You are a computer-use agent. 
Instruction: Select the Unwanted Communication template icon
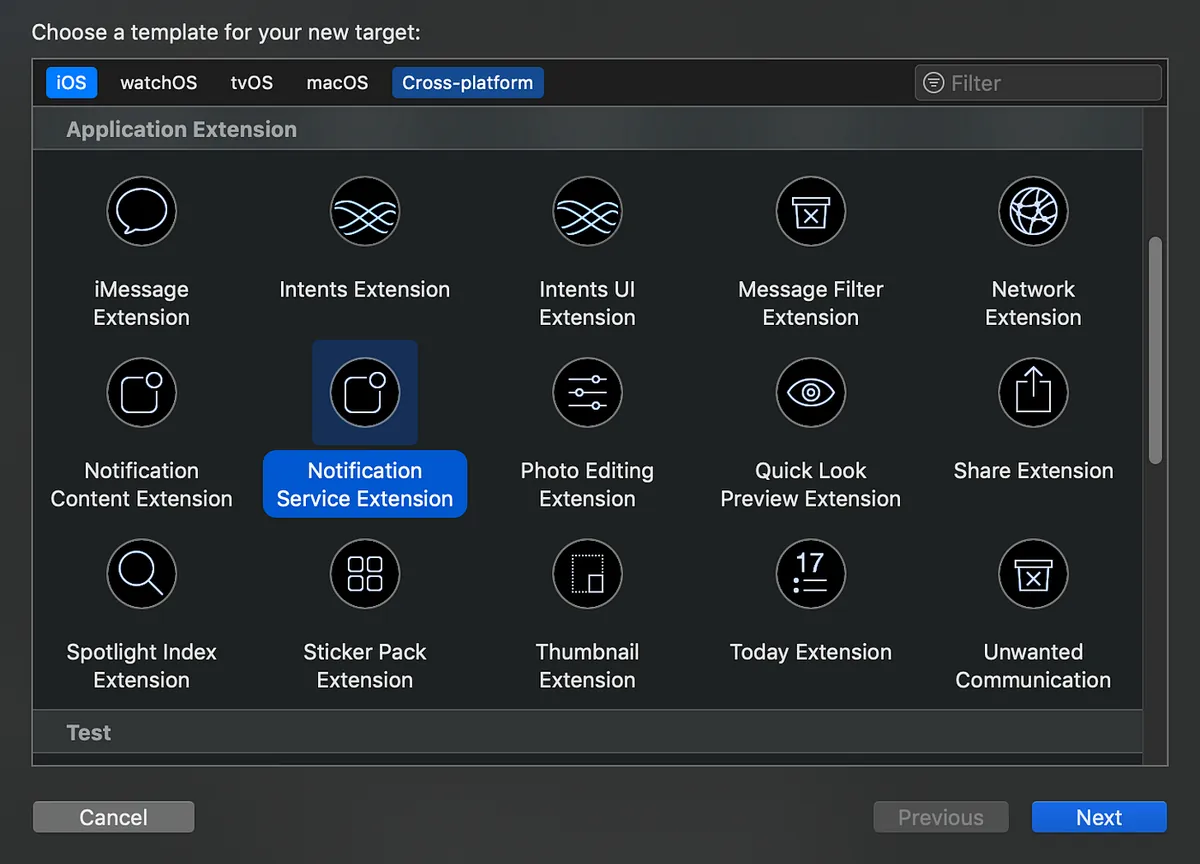click(1033, 573)
